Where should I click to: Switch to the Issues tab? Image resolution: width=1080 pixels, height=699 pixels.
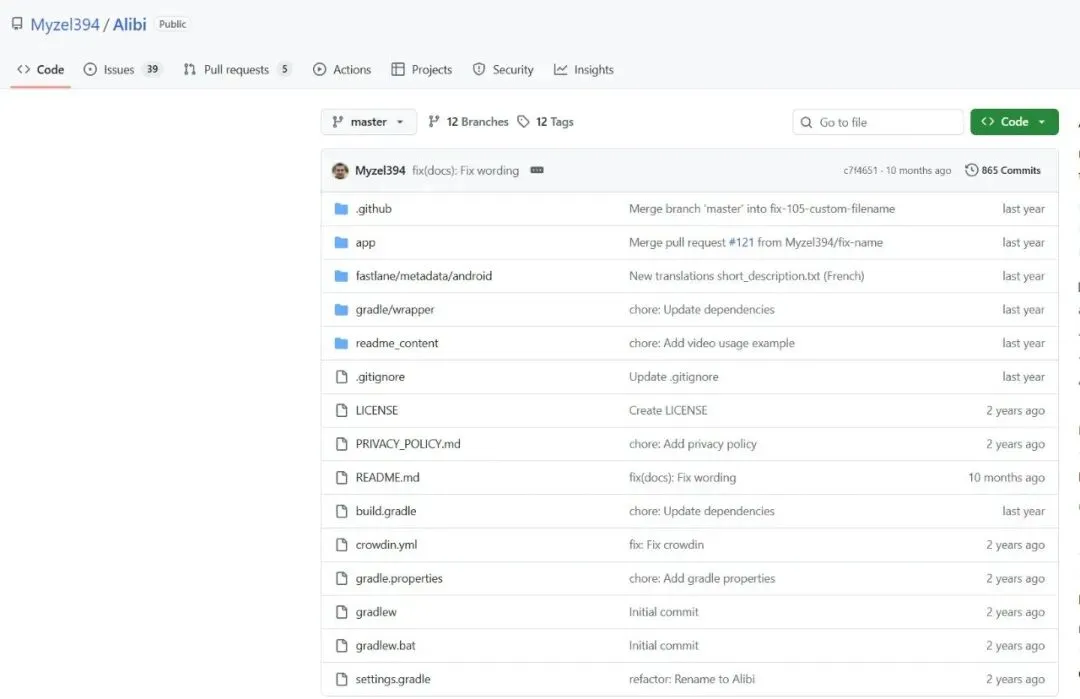coord(122,70)
